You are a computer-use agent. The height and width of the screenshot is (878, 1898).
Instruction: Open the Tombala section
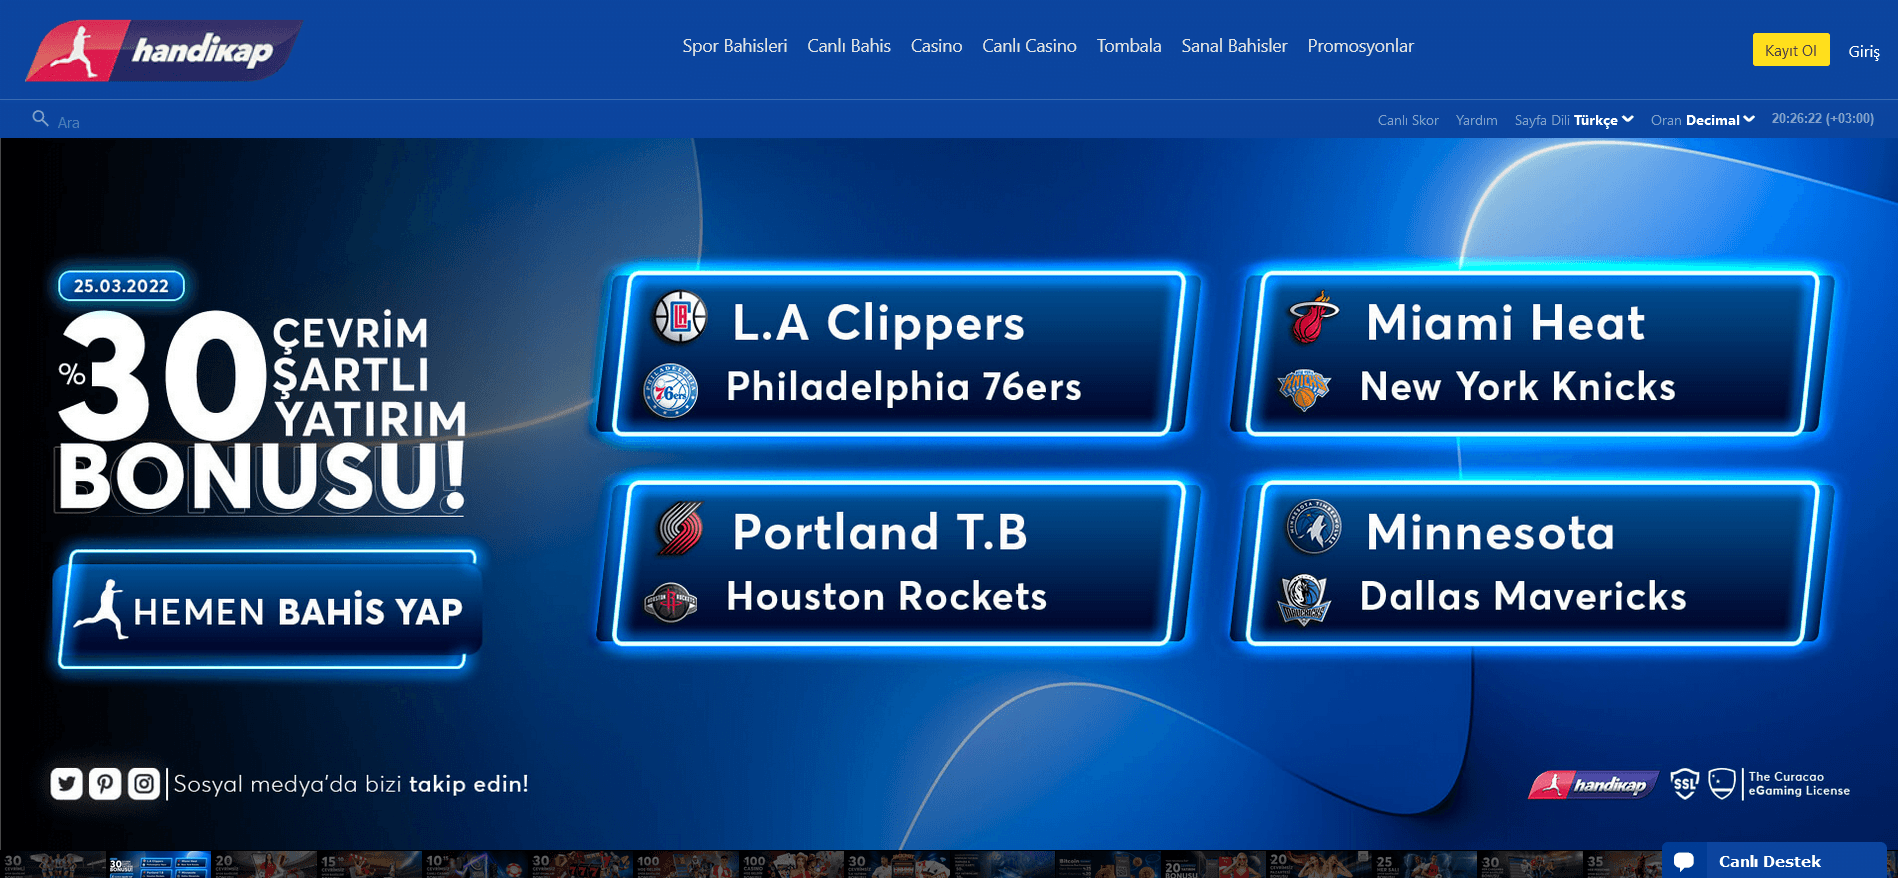(x=1129, y=46)
